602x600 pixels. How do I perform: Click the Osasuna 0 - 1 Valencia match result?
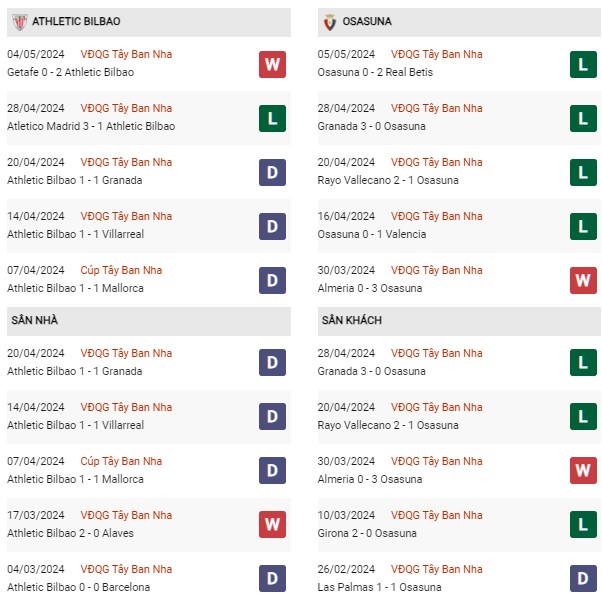coord(372,234)
